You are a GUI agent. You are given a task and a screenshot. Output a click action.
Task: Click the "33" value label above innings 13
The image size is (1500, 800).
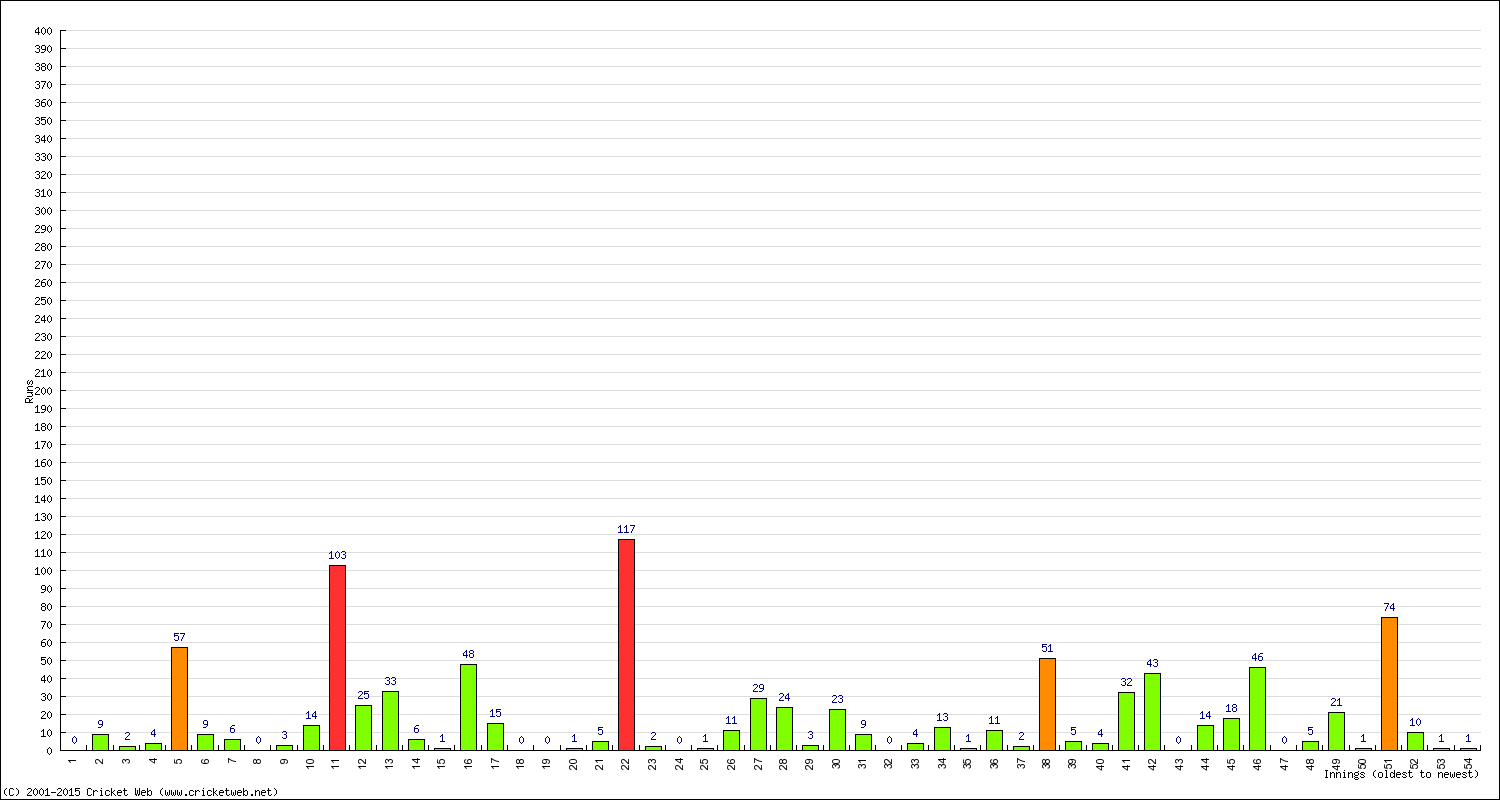click(390, 681)
